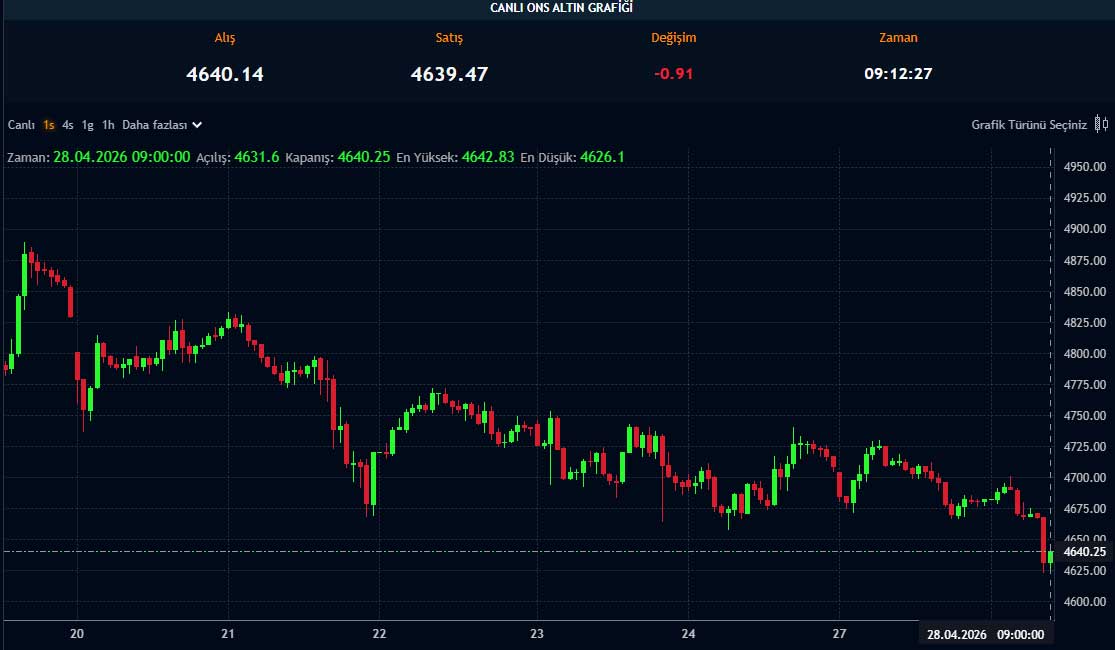The image size is (1115, 650).
Task: Open the Daha fazlası dropdown chevron
Action: point(197,125)
